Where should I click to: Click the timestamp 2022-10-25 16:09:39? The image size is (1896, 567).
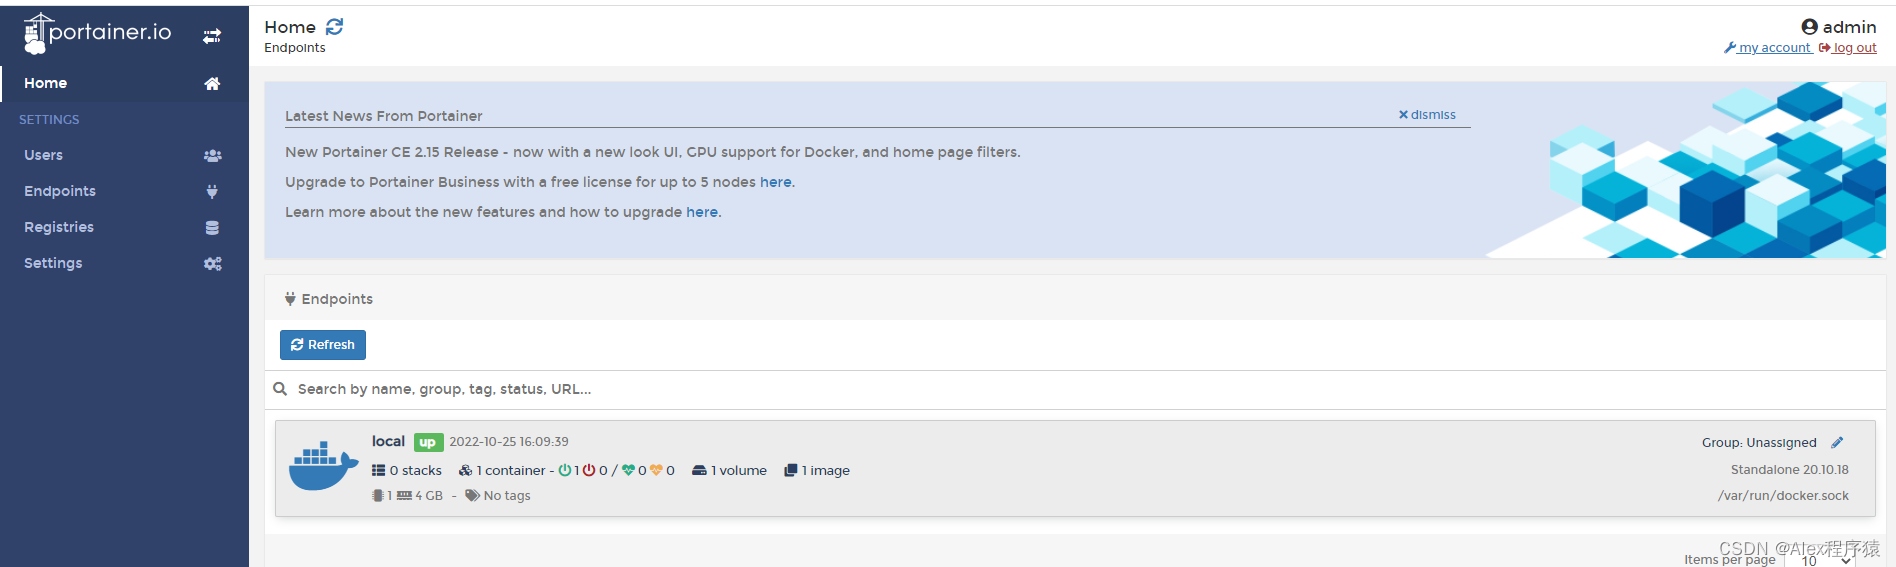(x=509, y=442)
